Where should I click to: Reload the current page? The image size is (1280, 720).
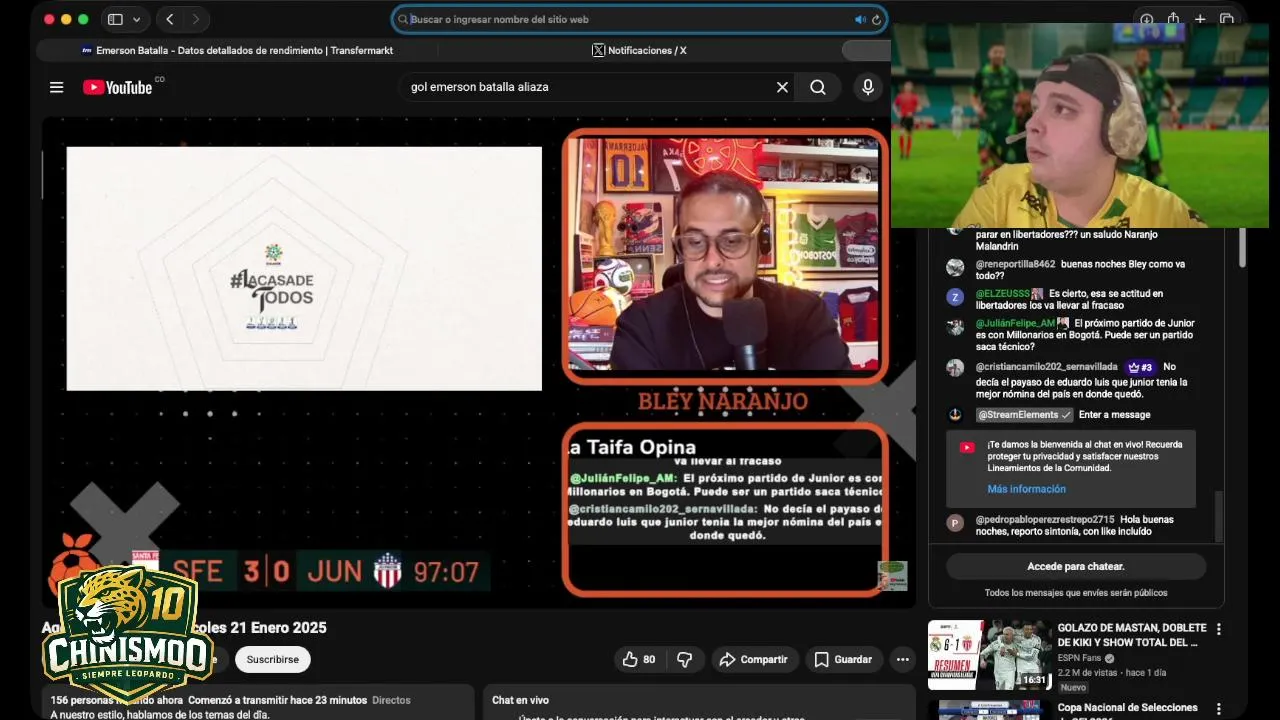point(876,19)
